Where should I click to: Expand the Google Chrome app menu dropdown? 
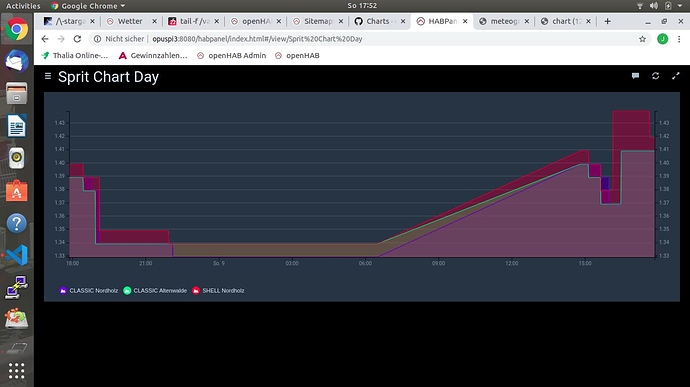88,6
